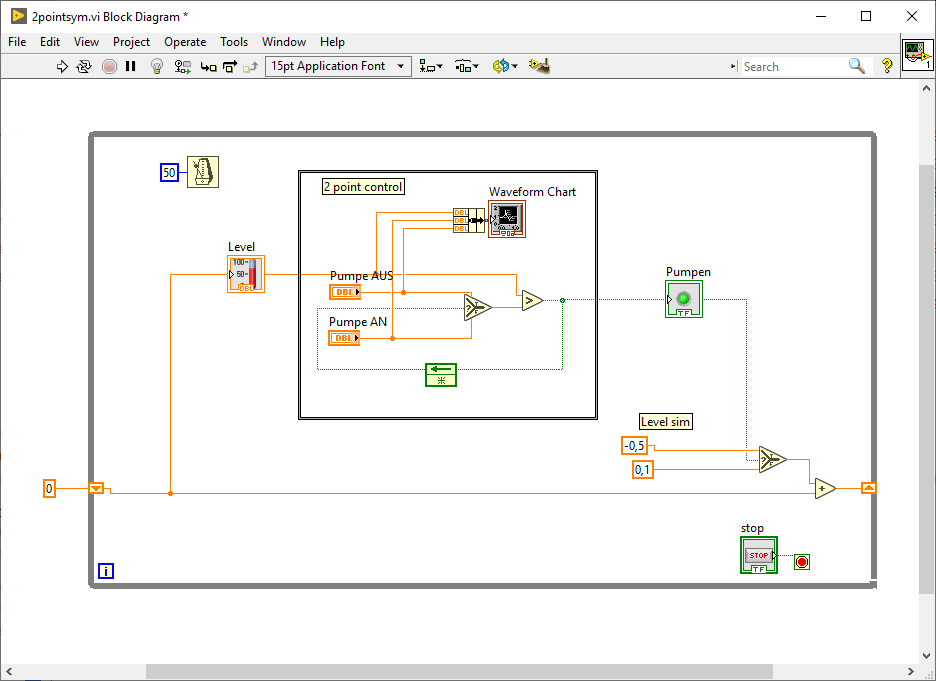Image resolution: width=936 pixels, height=681 pixels.
Task: Open the Tools menu
Action: 233,42
